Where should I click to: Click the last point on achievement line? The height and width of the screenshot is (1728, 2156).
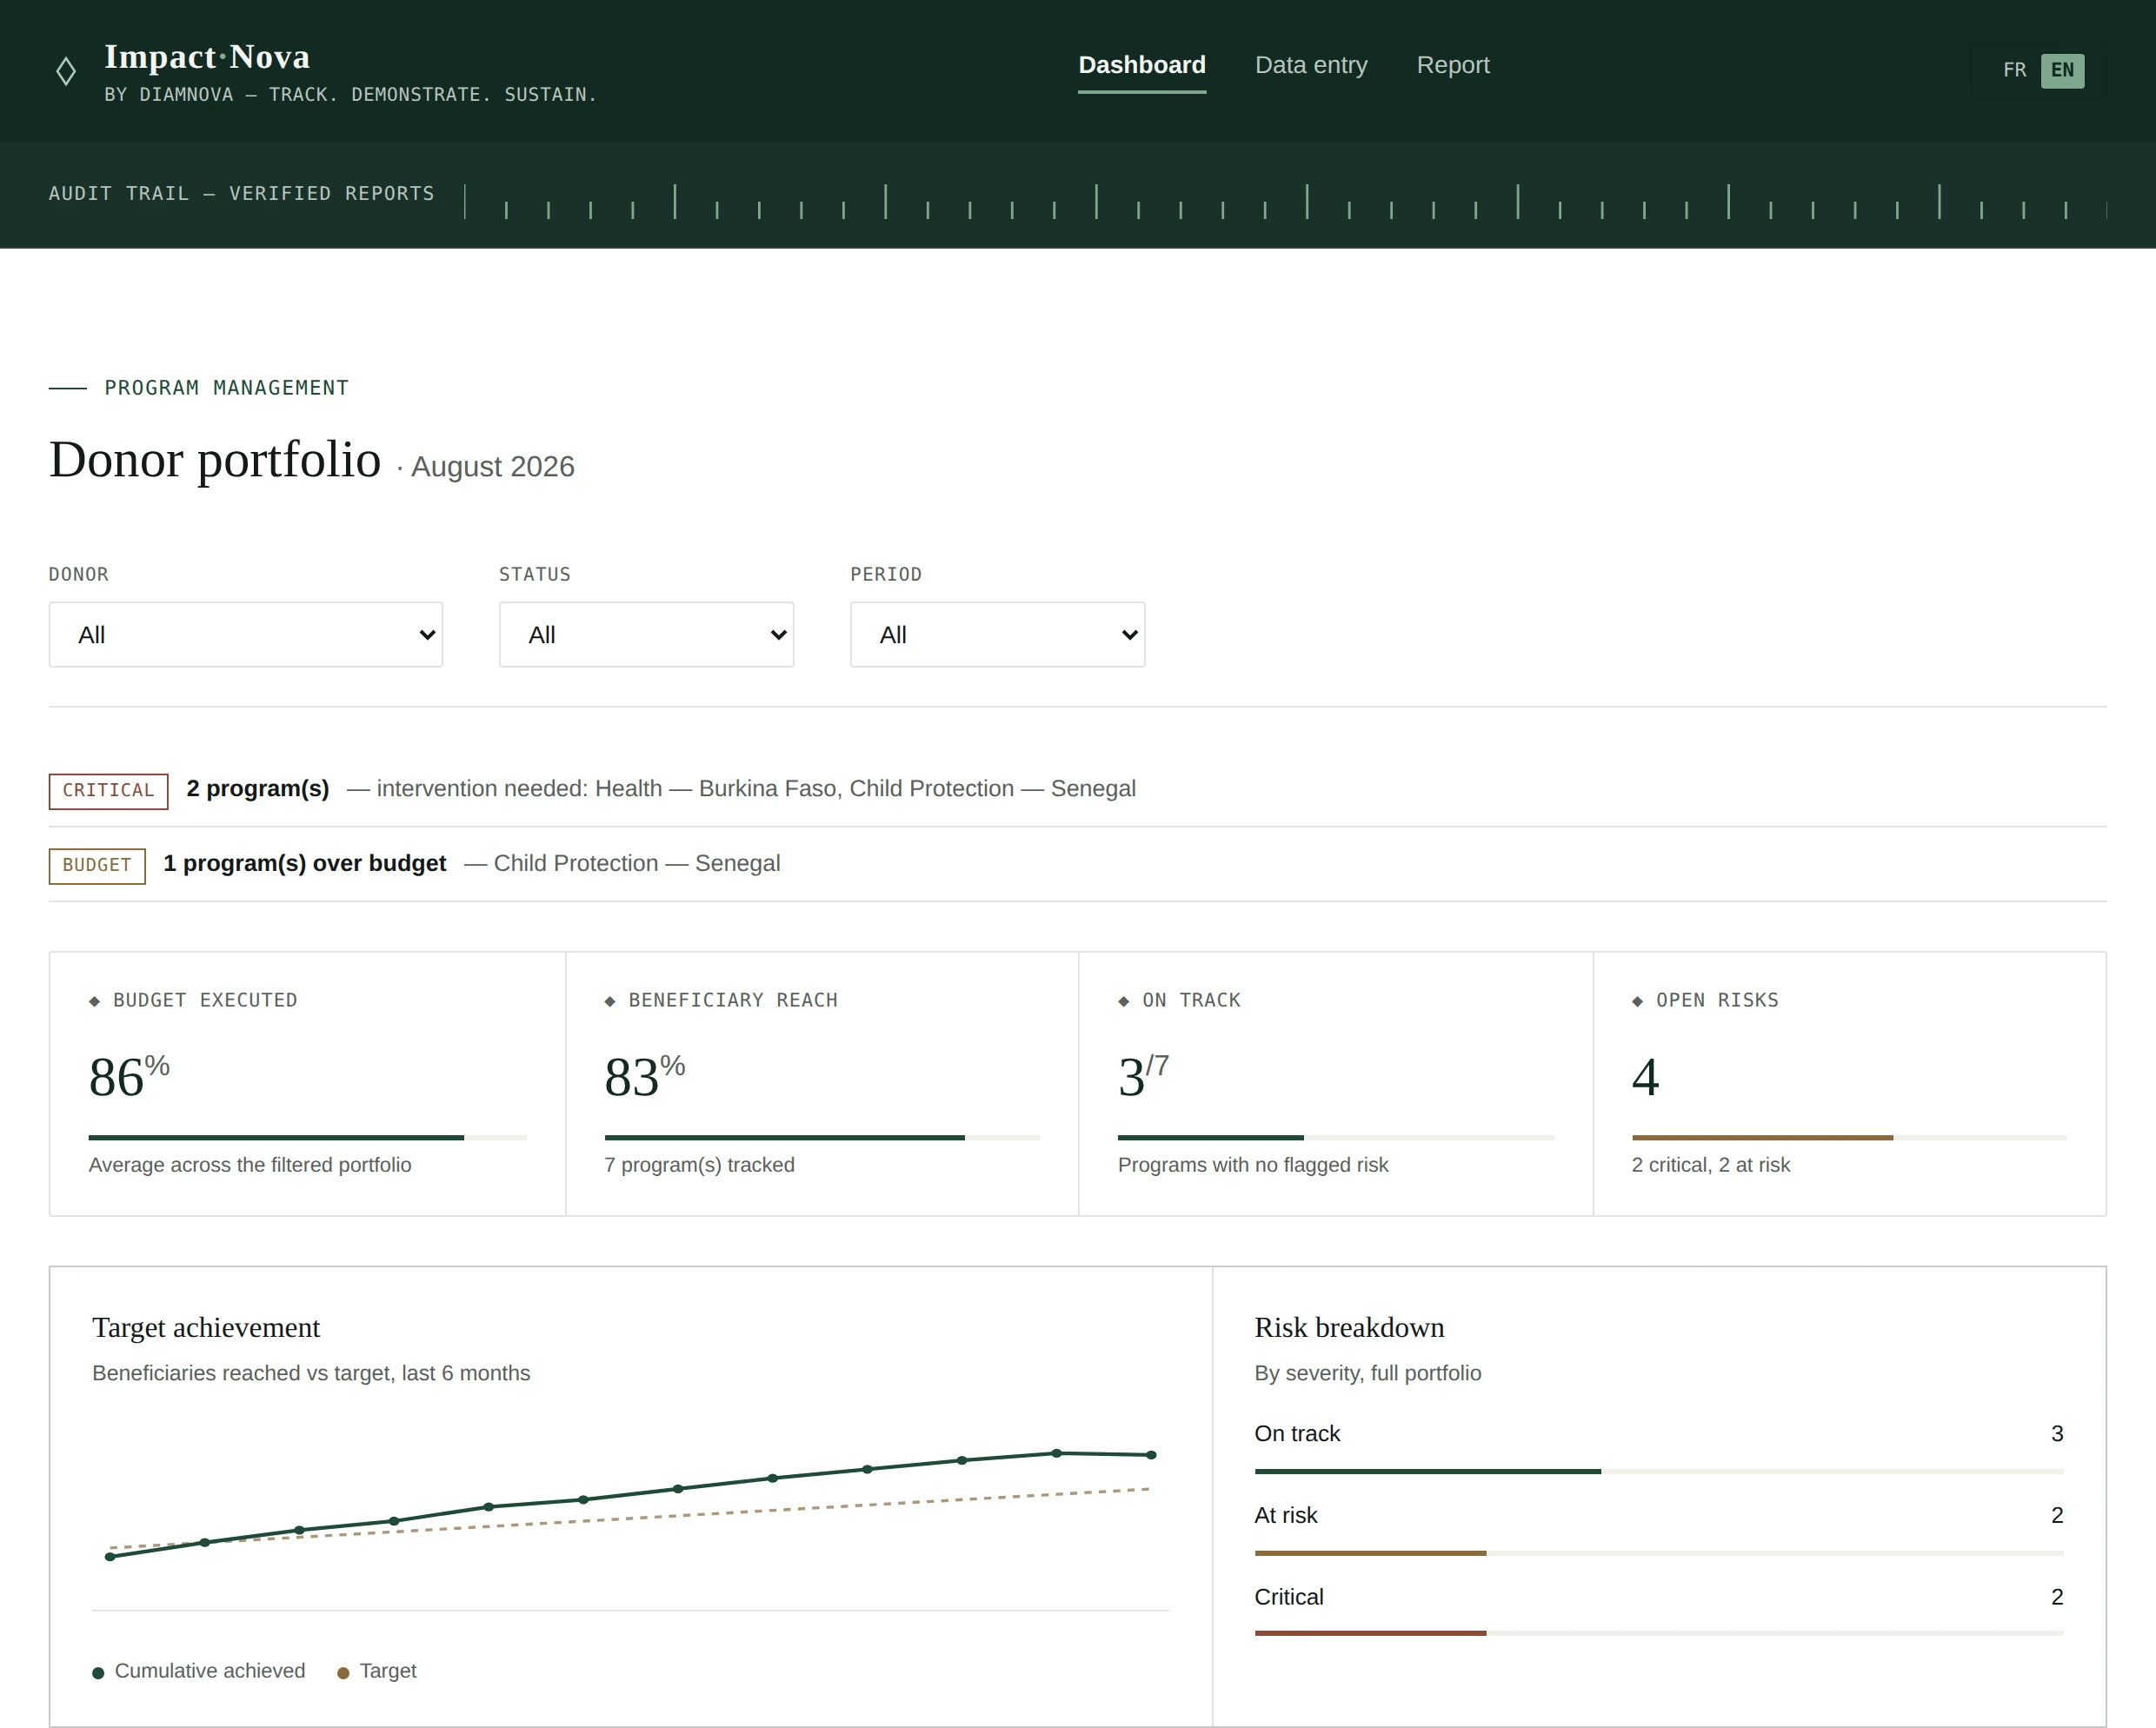point(1151,1455)
